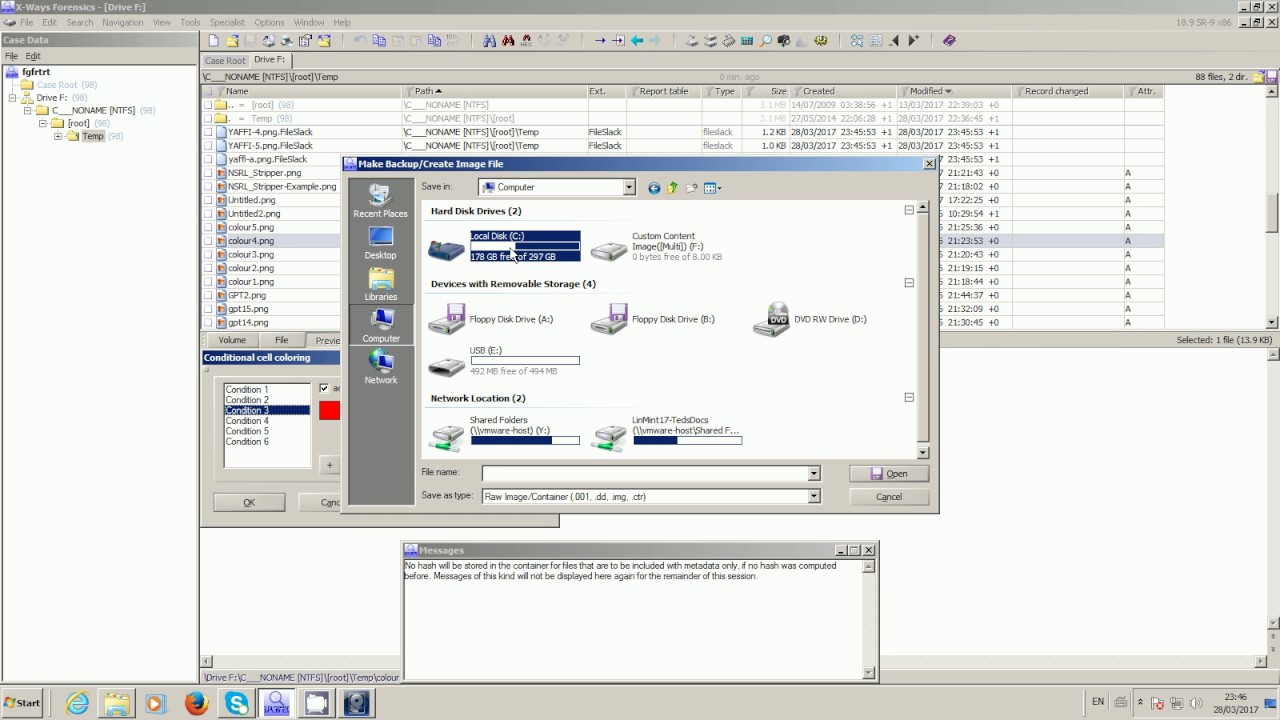The width and height of the screenshot is (1280, 720).
Task: Click the Up One Level folder icon
Action: pos(673,188)
